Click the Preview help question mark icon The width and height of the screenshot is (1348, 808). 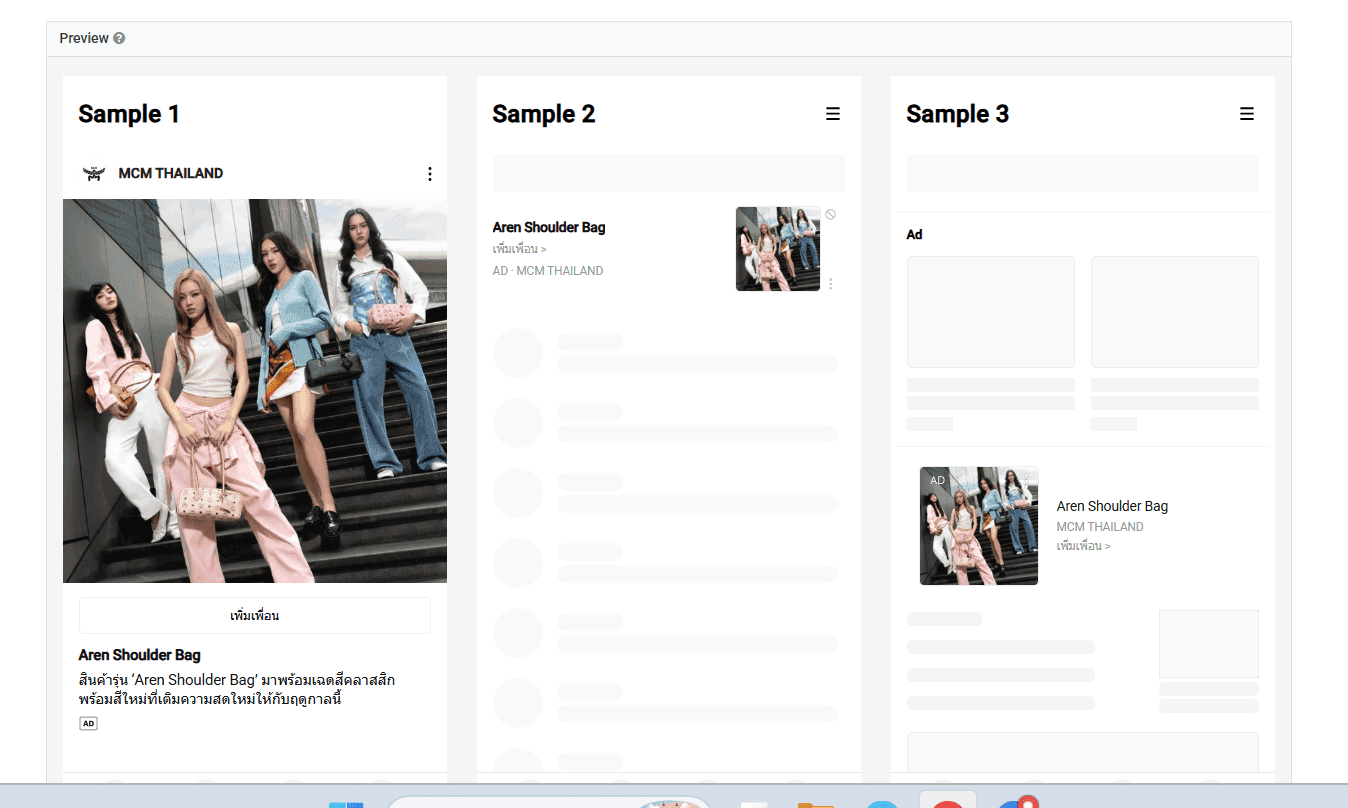click(x=119, y=39)
